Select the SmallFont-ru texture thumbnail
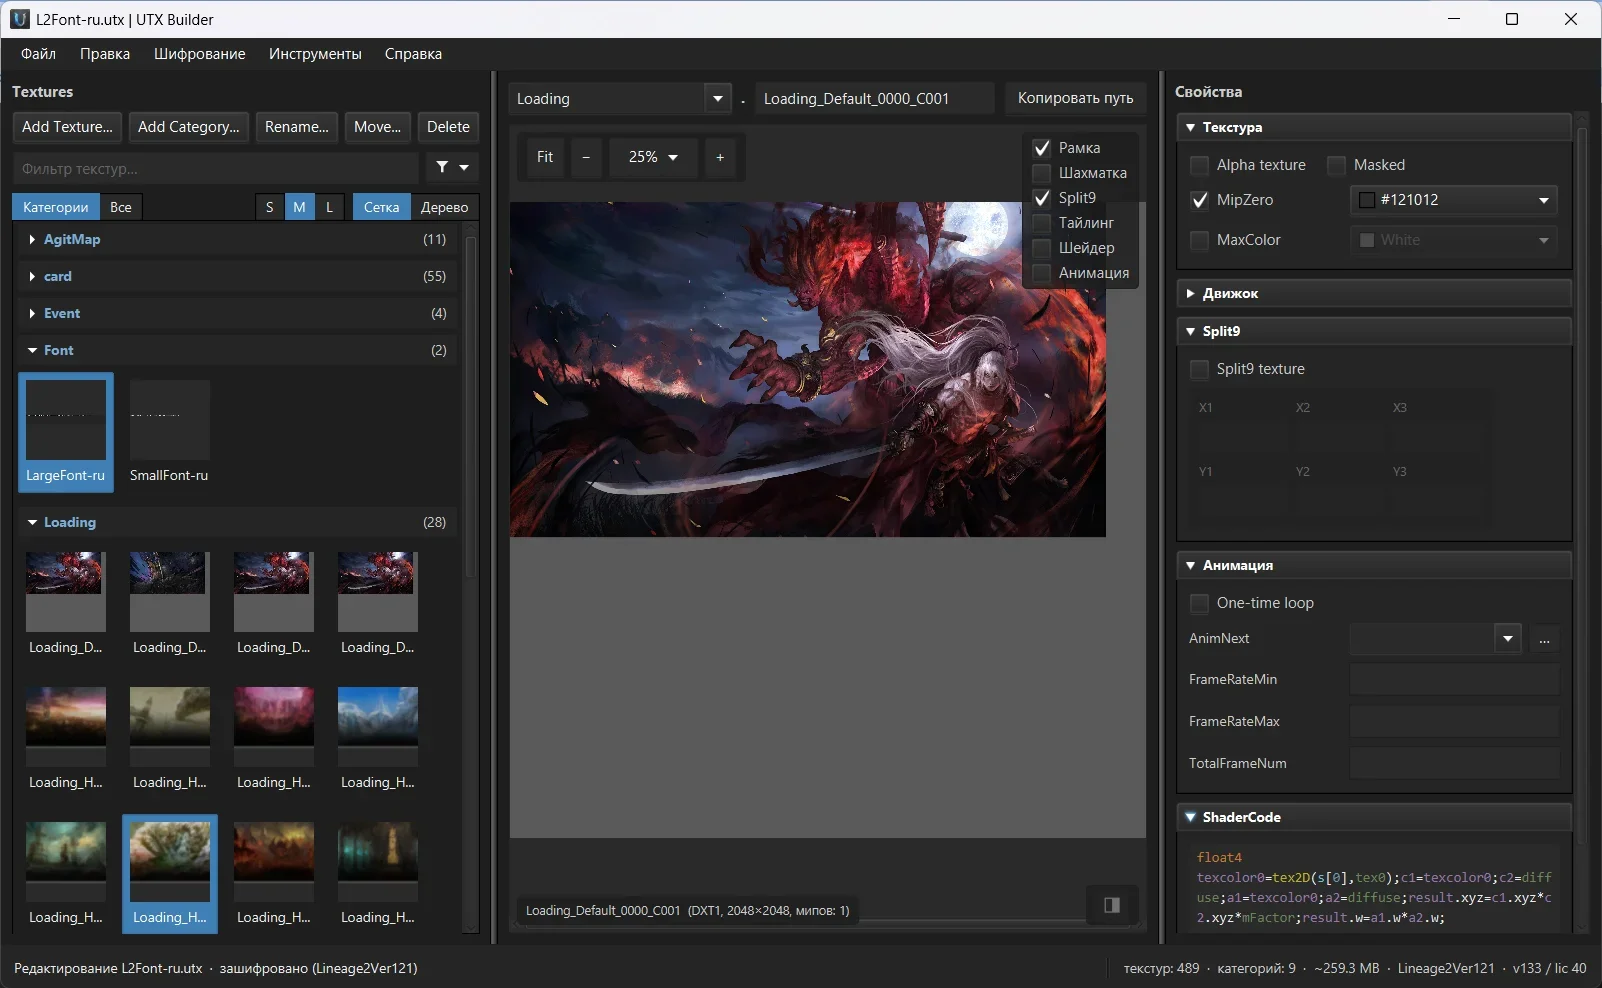The height and width of the screenshot is (988, 1602). tap(169, 432)
